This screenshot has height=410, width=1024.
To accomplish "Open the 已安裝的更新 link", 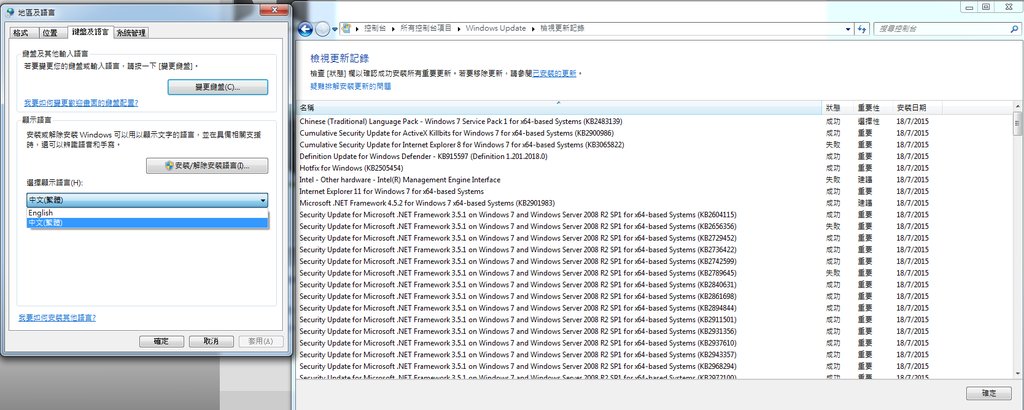I will click(554, 74).
